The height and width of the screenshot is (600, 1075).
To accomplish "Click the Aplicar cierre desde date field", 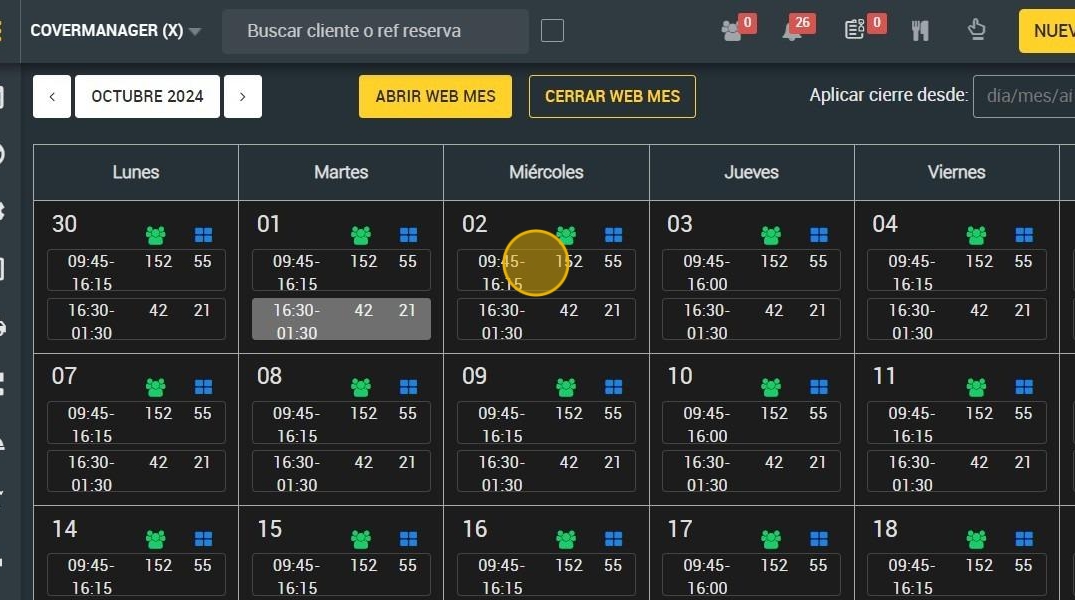I will click(1024, 97).
